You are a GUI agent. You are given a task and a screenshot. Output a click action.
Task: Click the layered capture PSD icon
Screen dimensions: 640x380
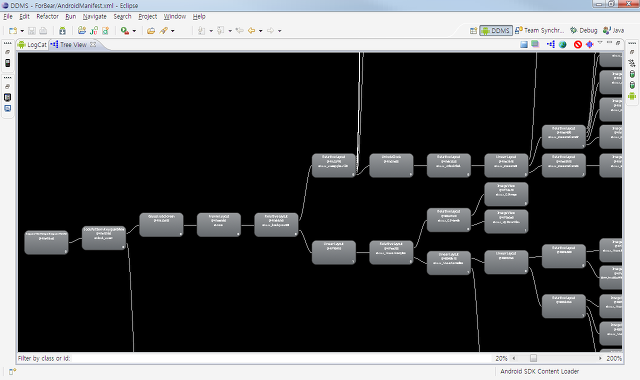click(x=535, y=44)
